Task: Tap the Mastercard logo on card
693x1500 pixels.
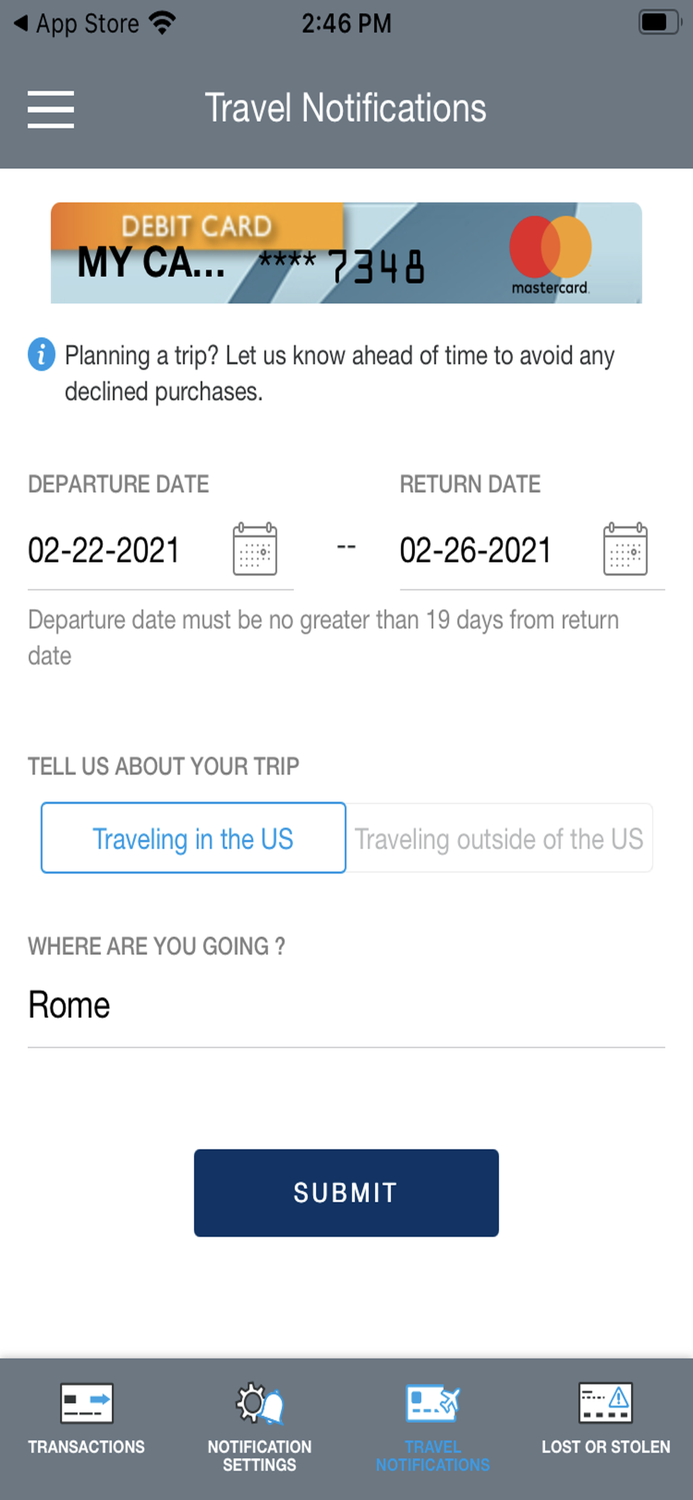Action: coord(550,254)
